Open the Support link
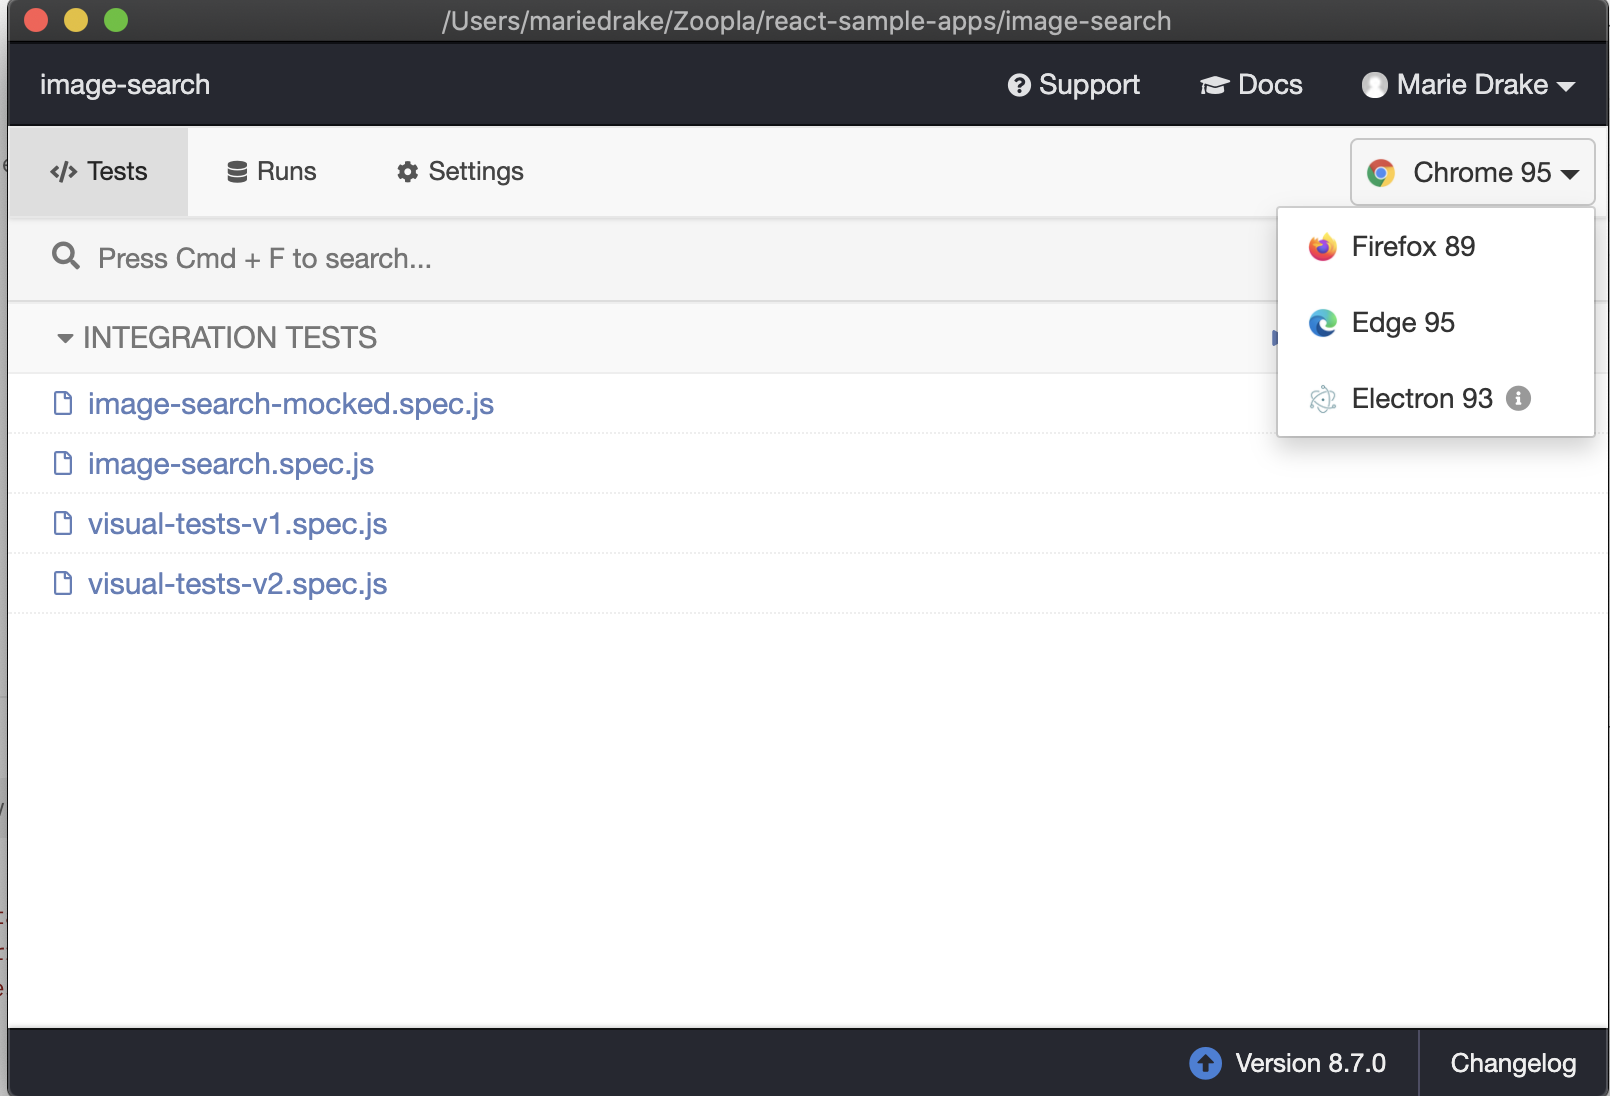The image size is (1610, 1096). [1073, 85]
